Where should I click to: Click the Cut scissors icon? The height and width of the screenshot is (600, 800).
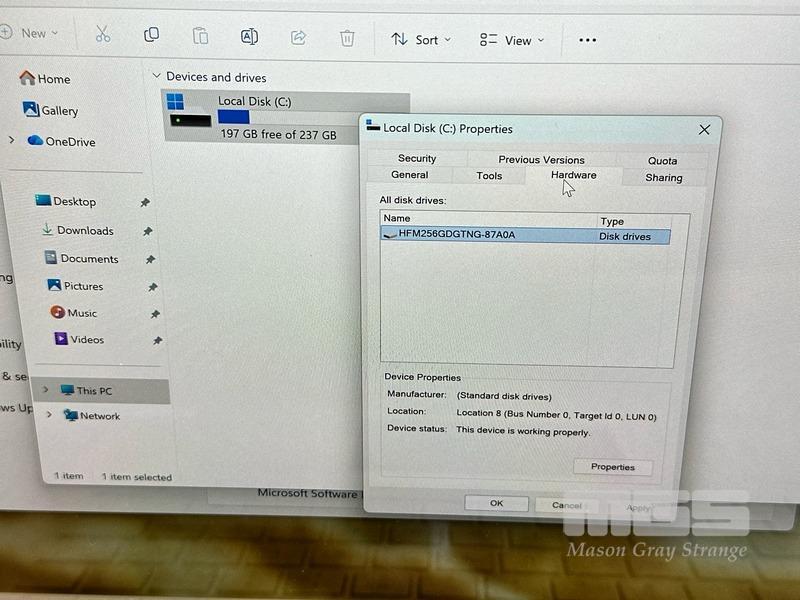(103, 35)
